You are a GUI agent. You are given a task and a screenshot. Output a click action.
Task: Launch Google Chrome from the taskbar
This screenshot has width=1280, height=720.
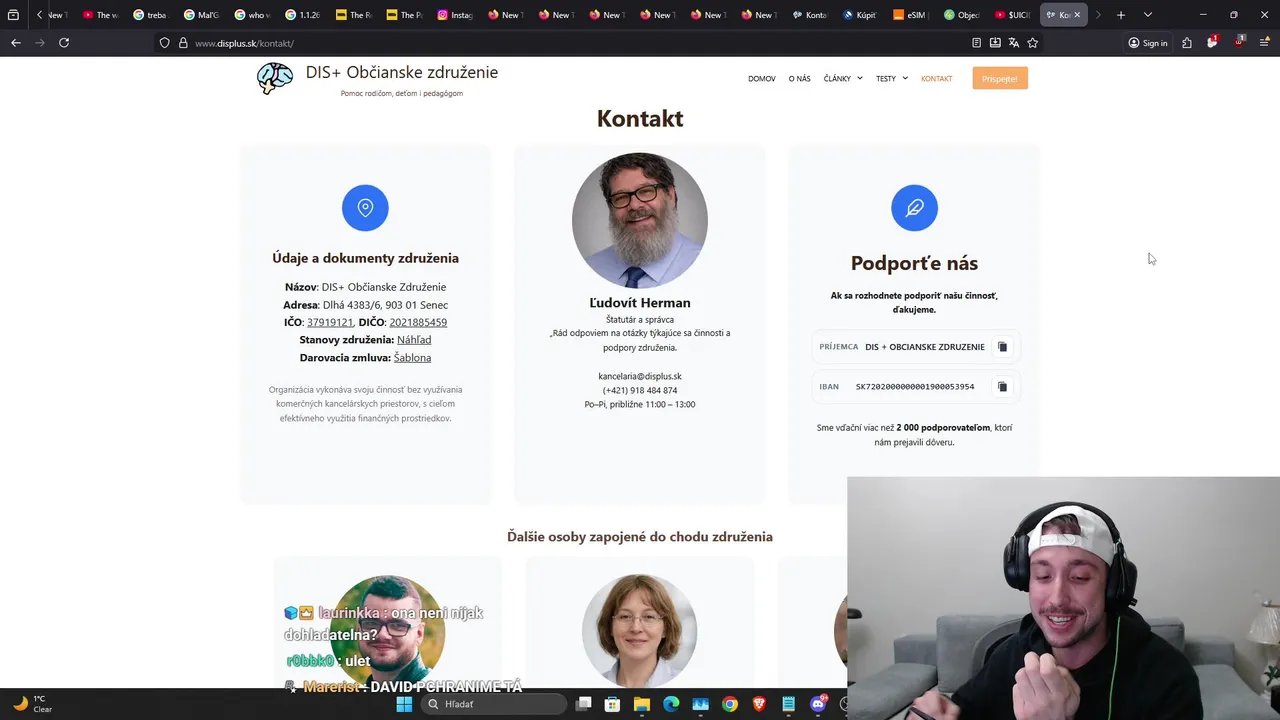pos(730,704)
